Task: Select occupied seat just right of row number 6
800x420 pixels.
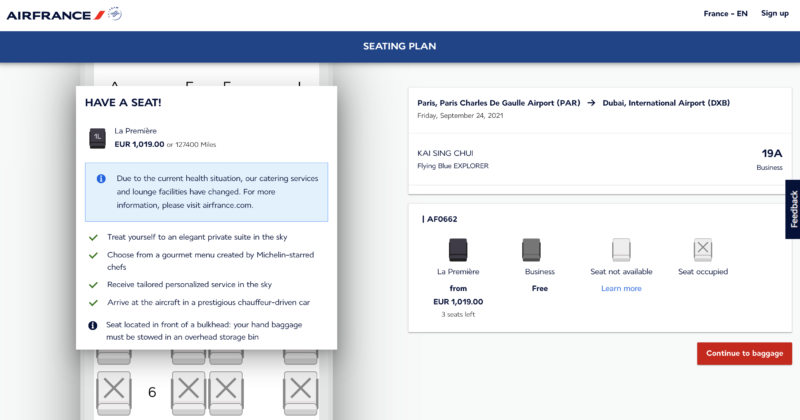Action: 188,393
